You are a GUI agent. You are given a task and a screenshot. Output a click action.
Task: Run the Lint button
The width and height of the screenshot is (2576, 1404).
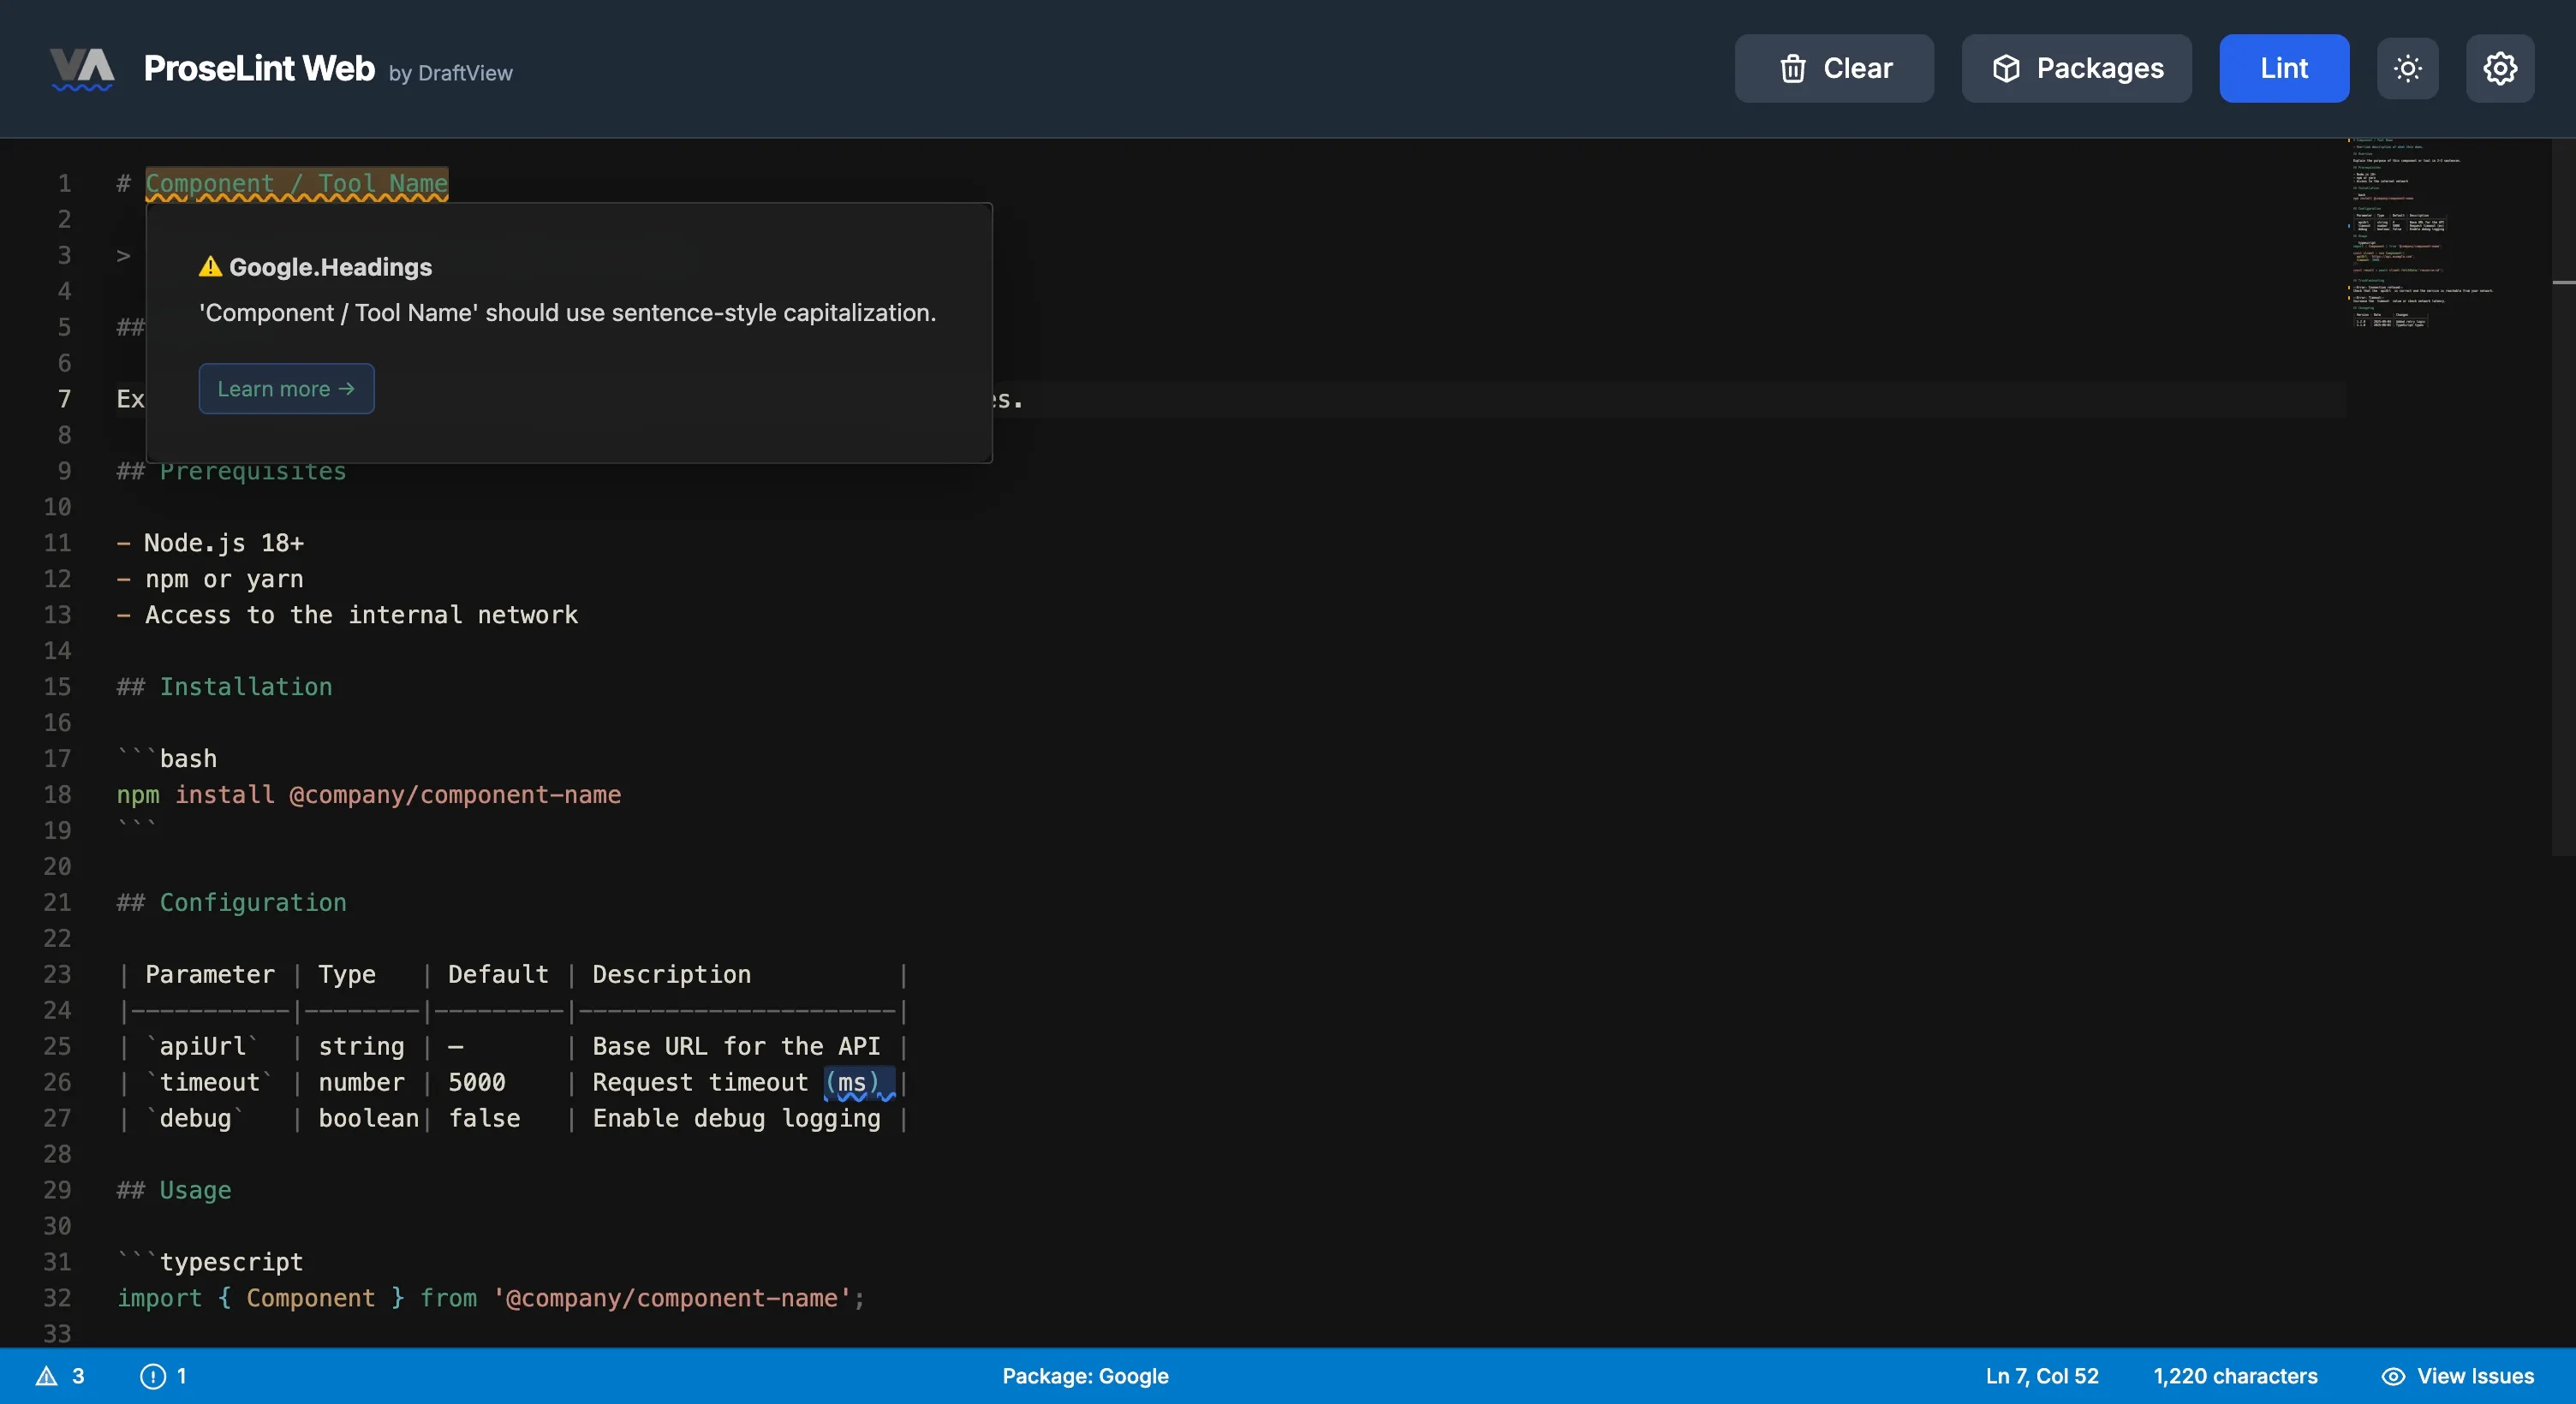[2284, 68]
